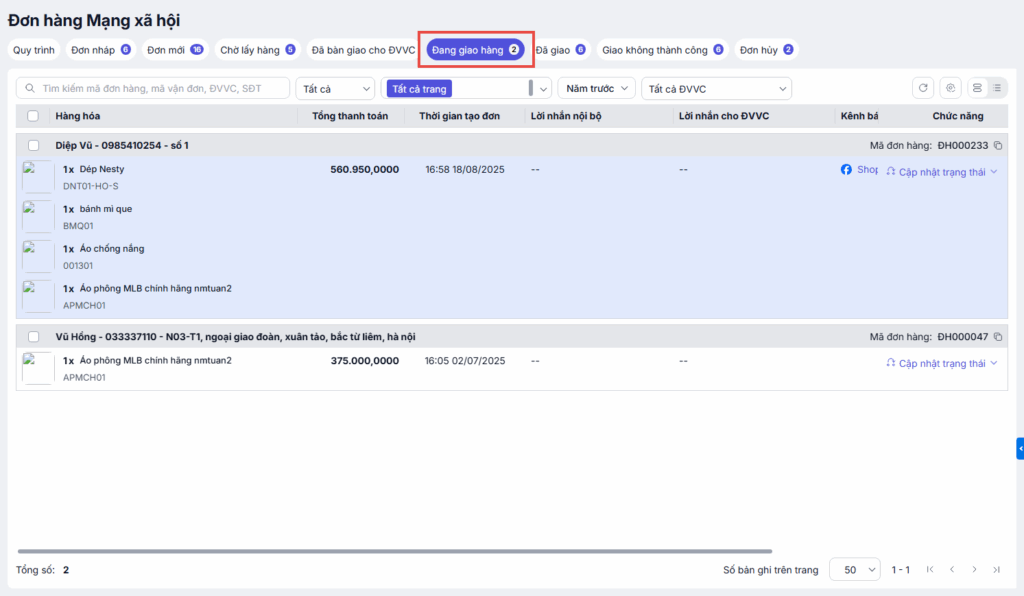1024x596 pixels.
Task: Go to the first page
Action: point(930,569)
